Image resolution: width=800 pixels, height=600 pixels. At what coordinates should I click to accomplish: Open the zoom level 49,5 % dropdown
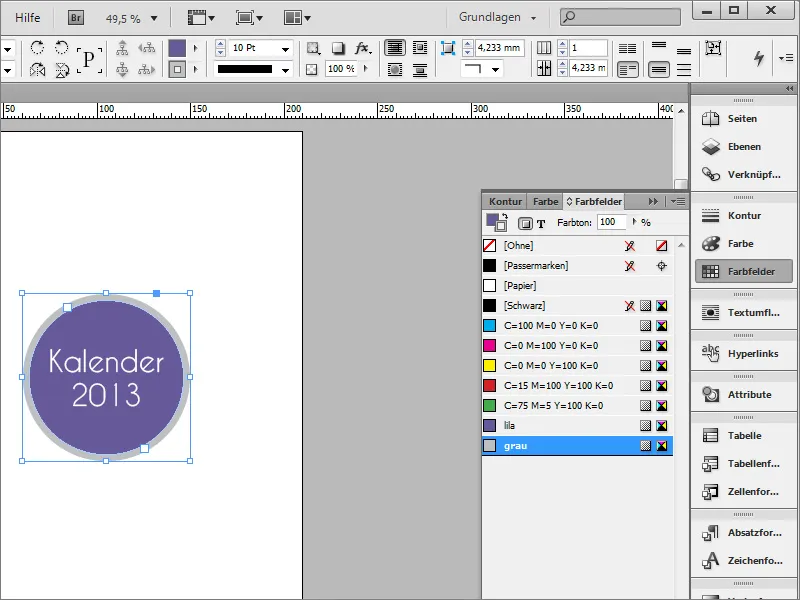[154, 19]
